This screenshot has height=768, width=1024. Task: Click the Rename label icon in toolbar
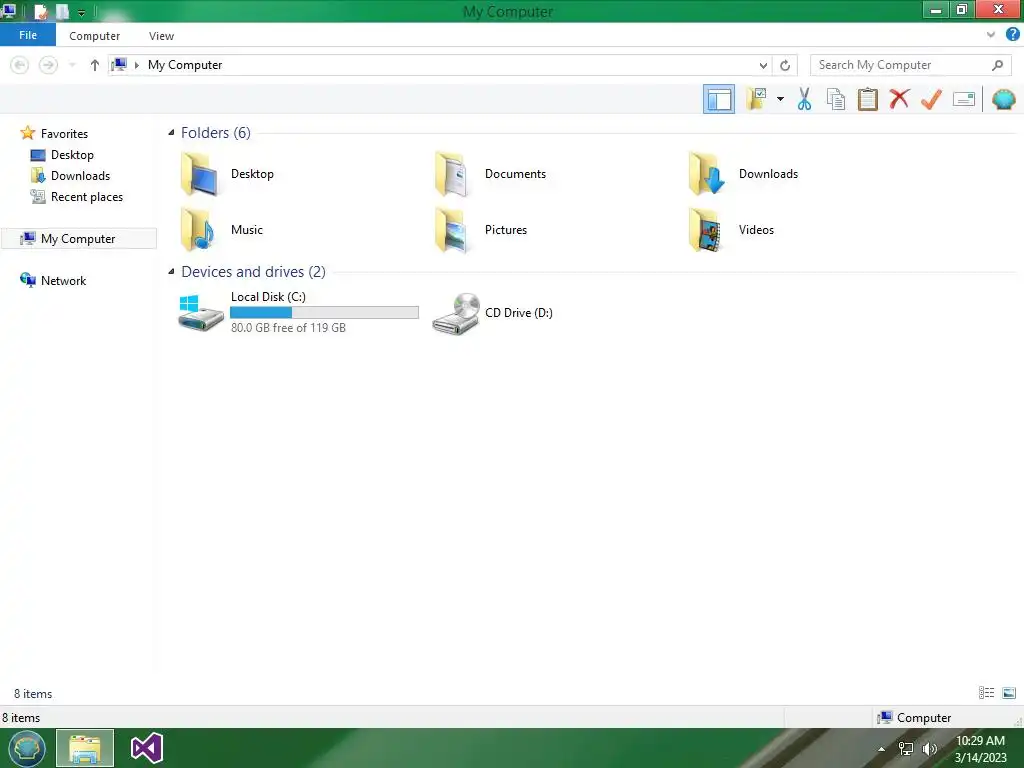[x=964, y=99]
